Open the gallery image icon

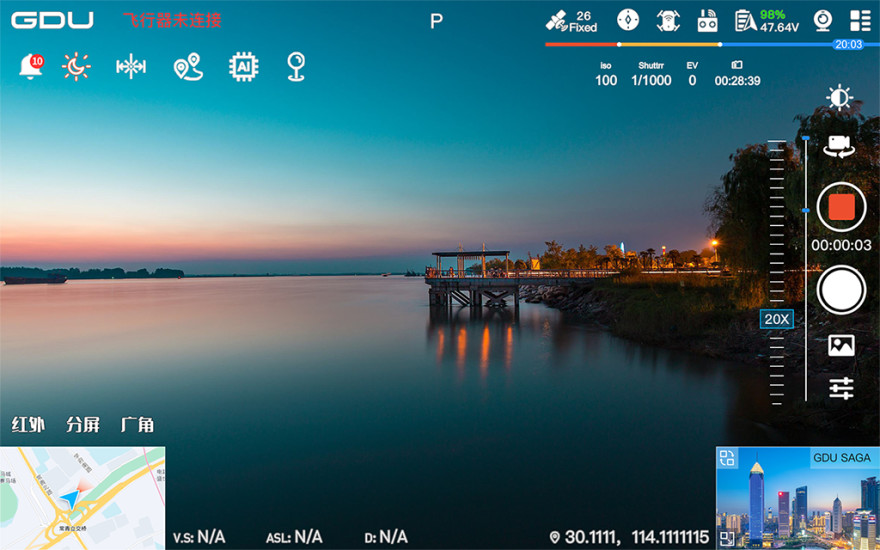click(x=841, y=345)
